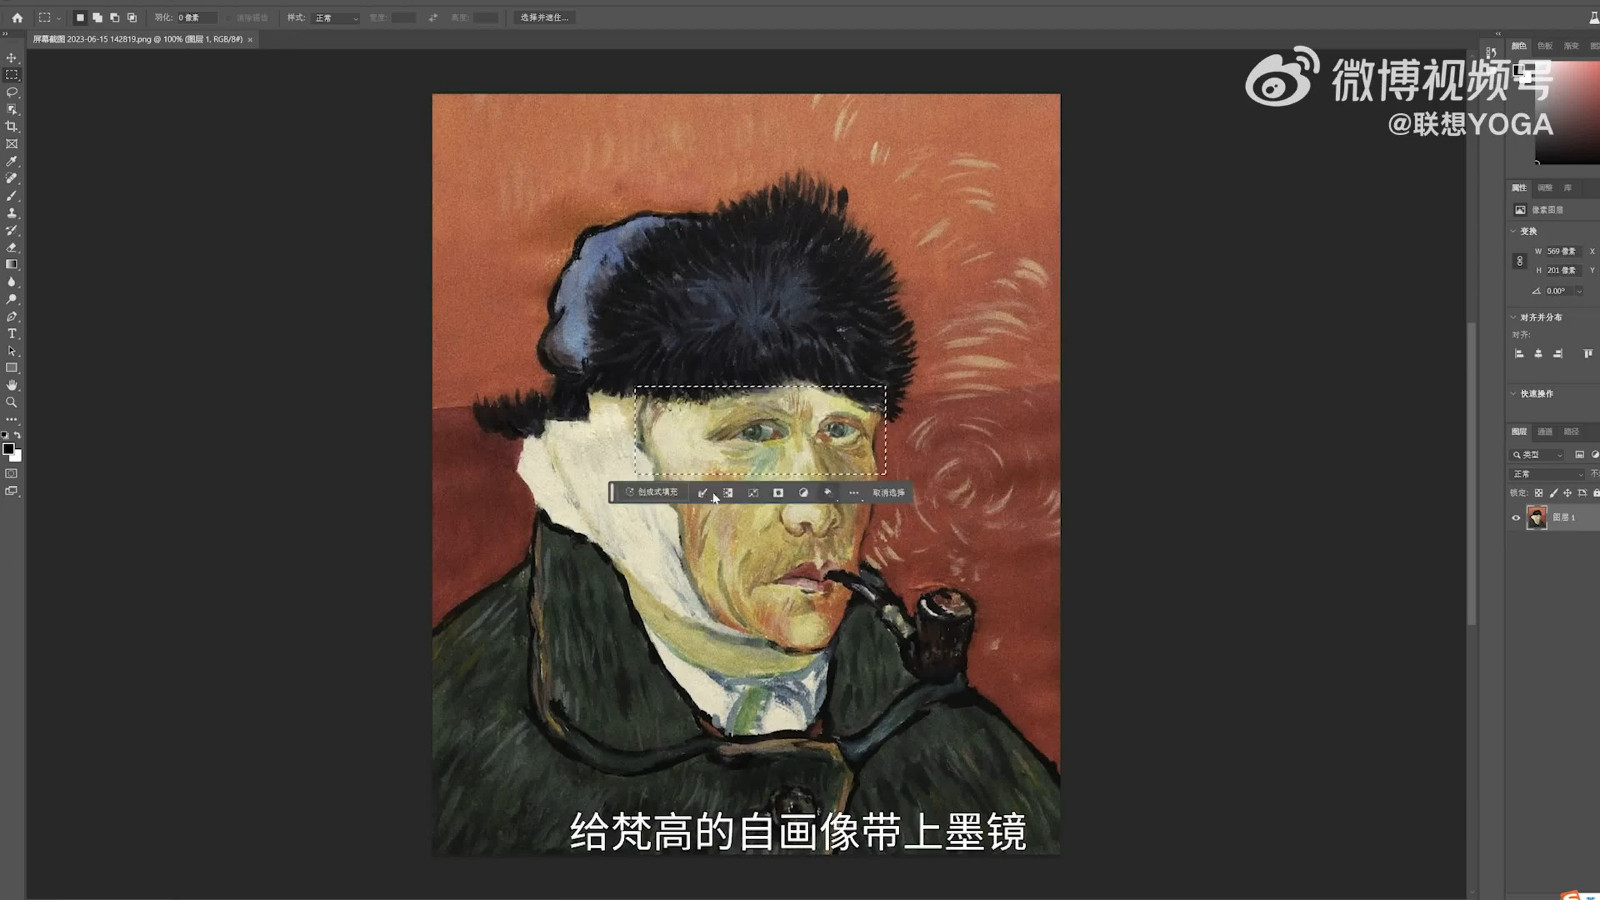Switch to the 色板 swatches tab
1600x900 pixels.
pos(1545,46)
